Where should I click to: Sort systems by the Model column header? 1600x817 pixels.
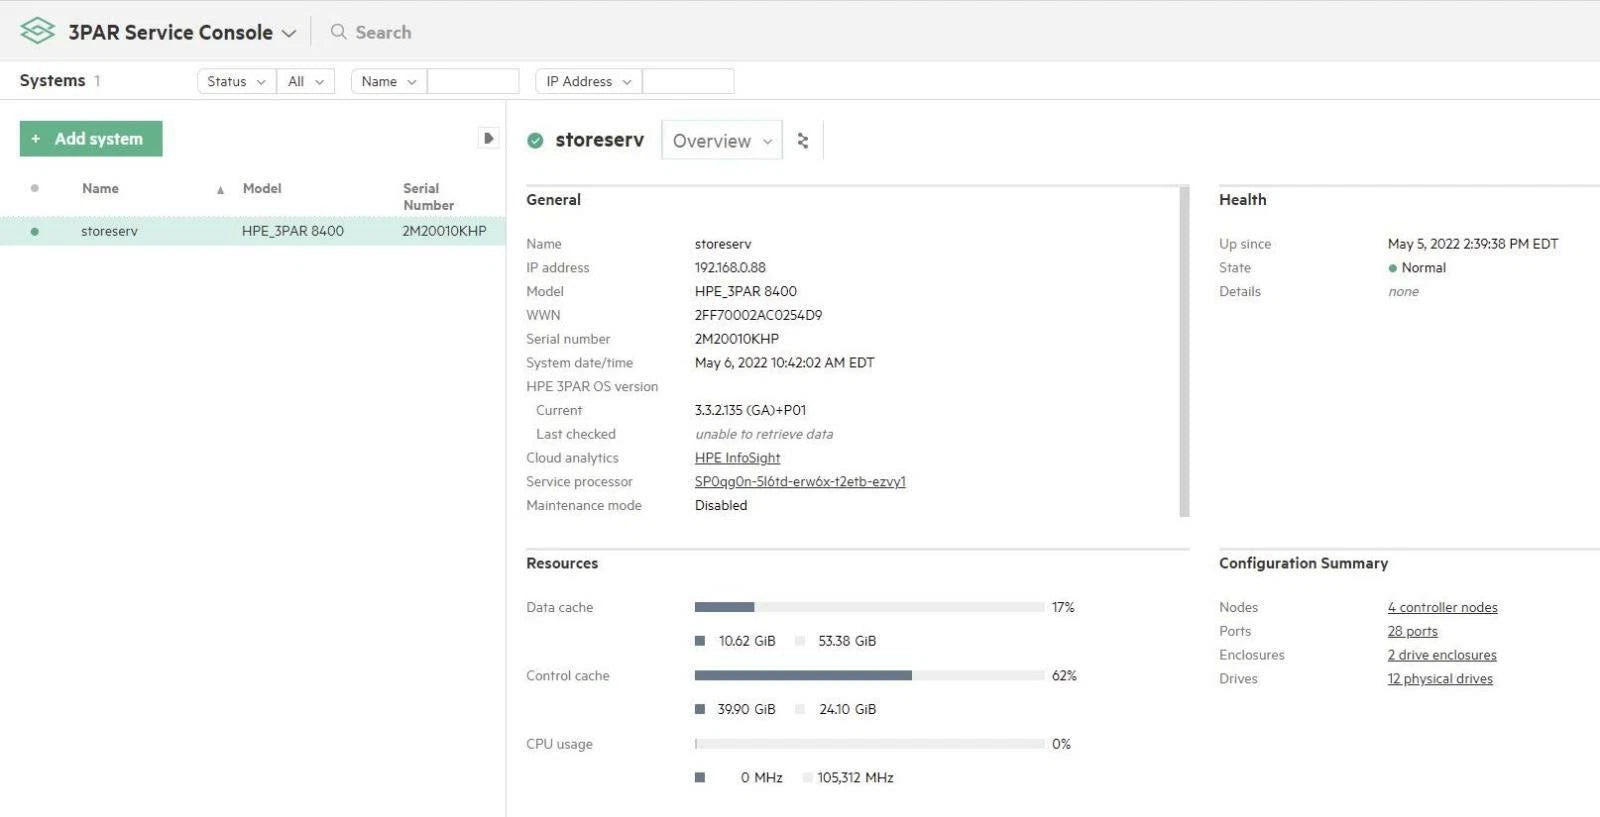[x=262, y=188]
